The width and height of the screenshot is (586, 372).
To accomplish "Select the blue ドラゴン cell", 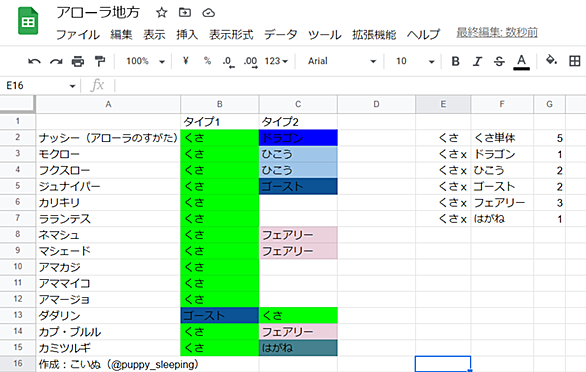I will [298, 138].
